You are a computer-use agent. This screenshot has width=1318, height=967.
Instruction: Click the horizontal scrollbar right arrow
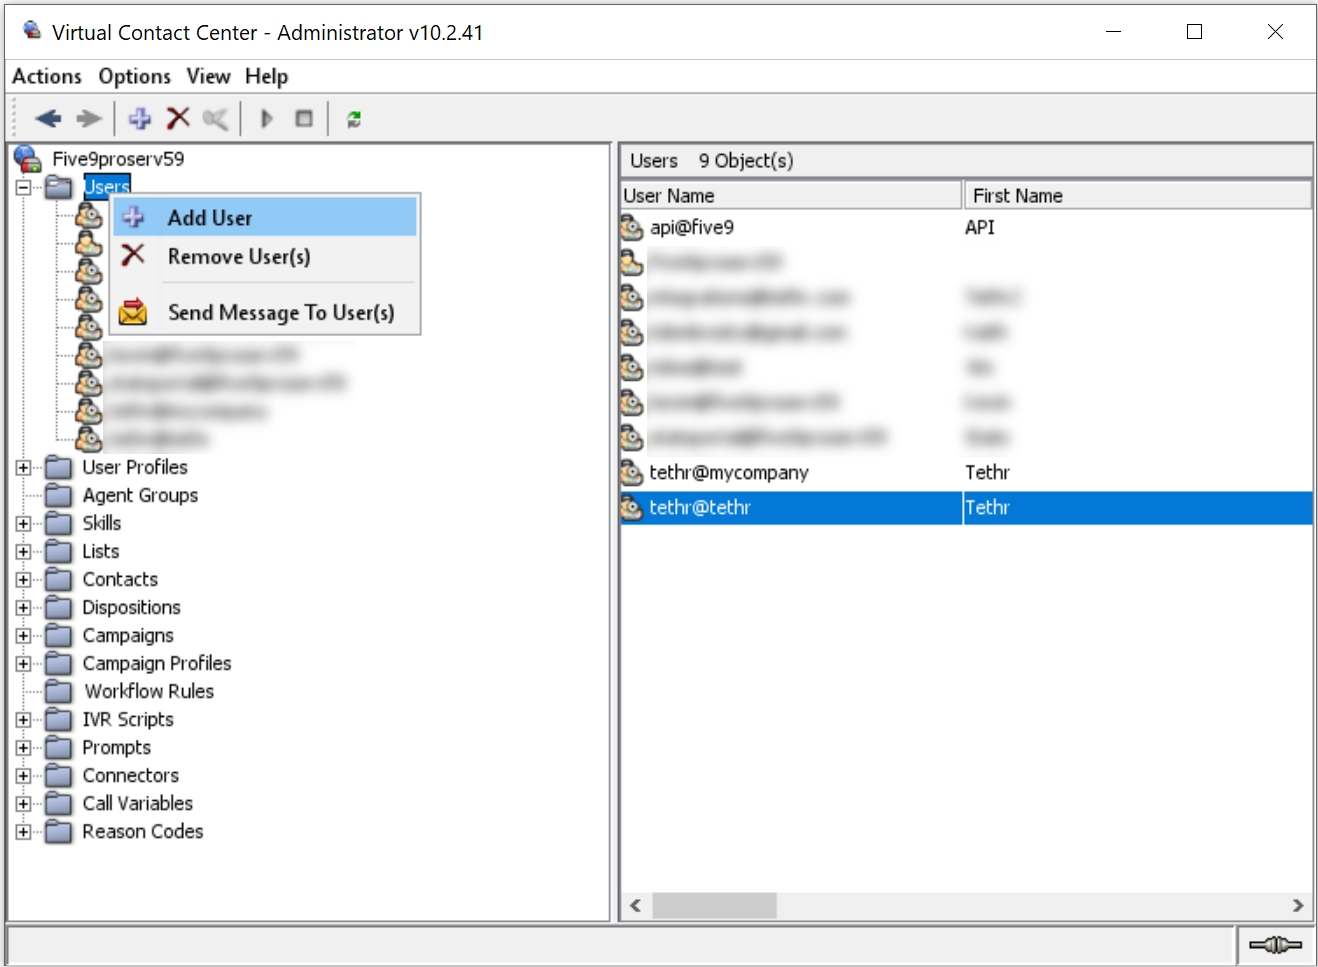pos(1298,906)
